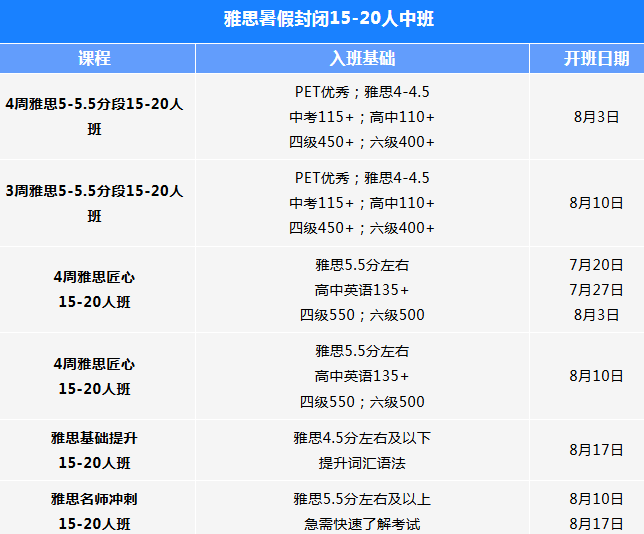This screenshot has height=534, width=644.
Task: Click 四级450+；六级400+ in the 4周雅思5-5.5分段 row
Action: [x=362, y=142]
